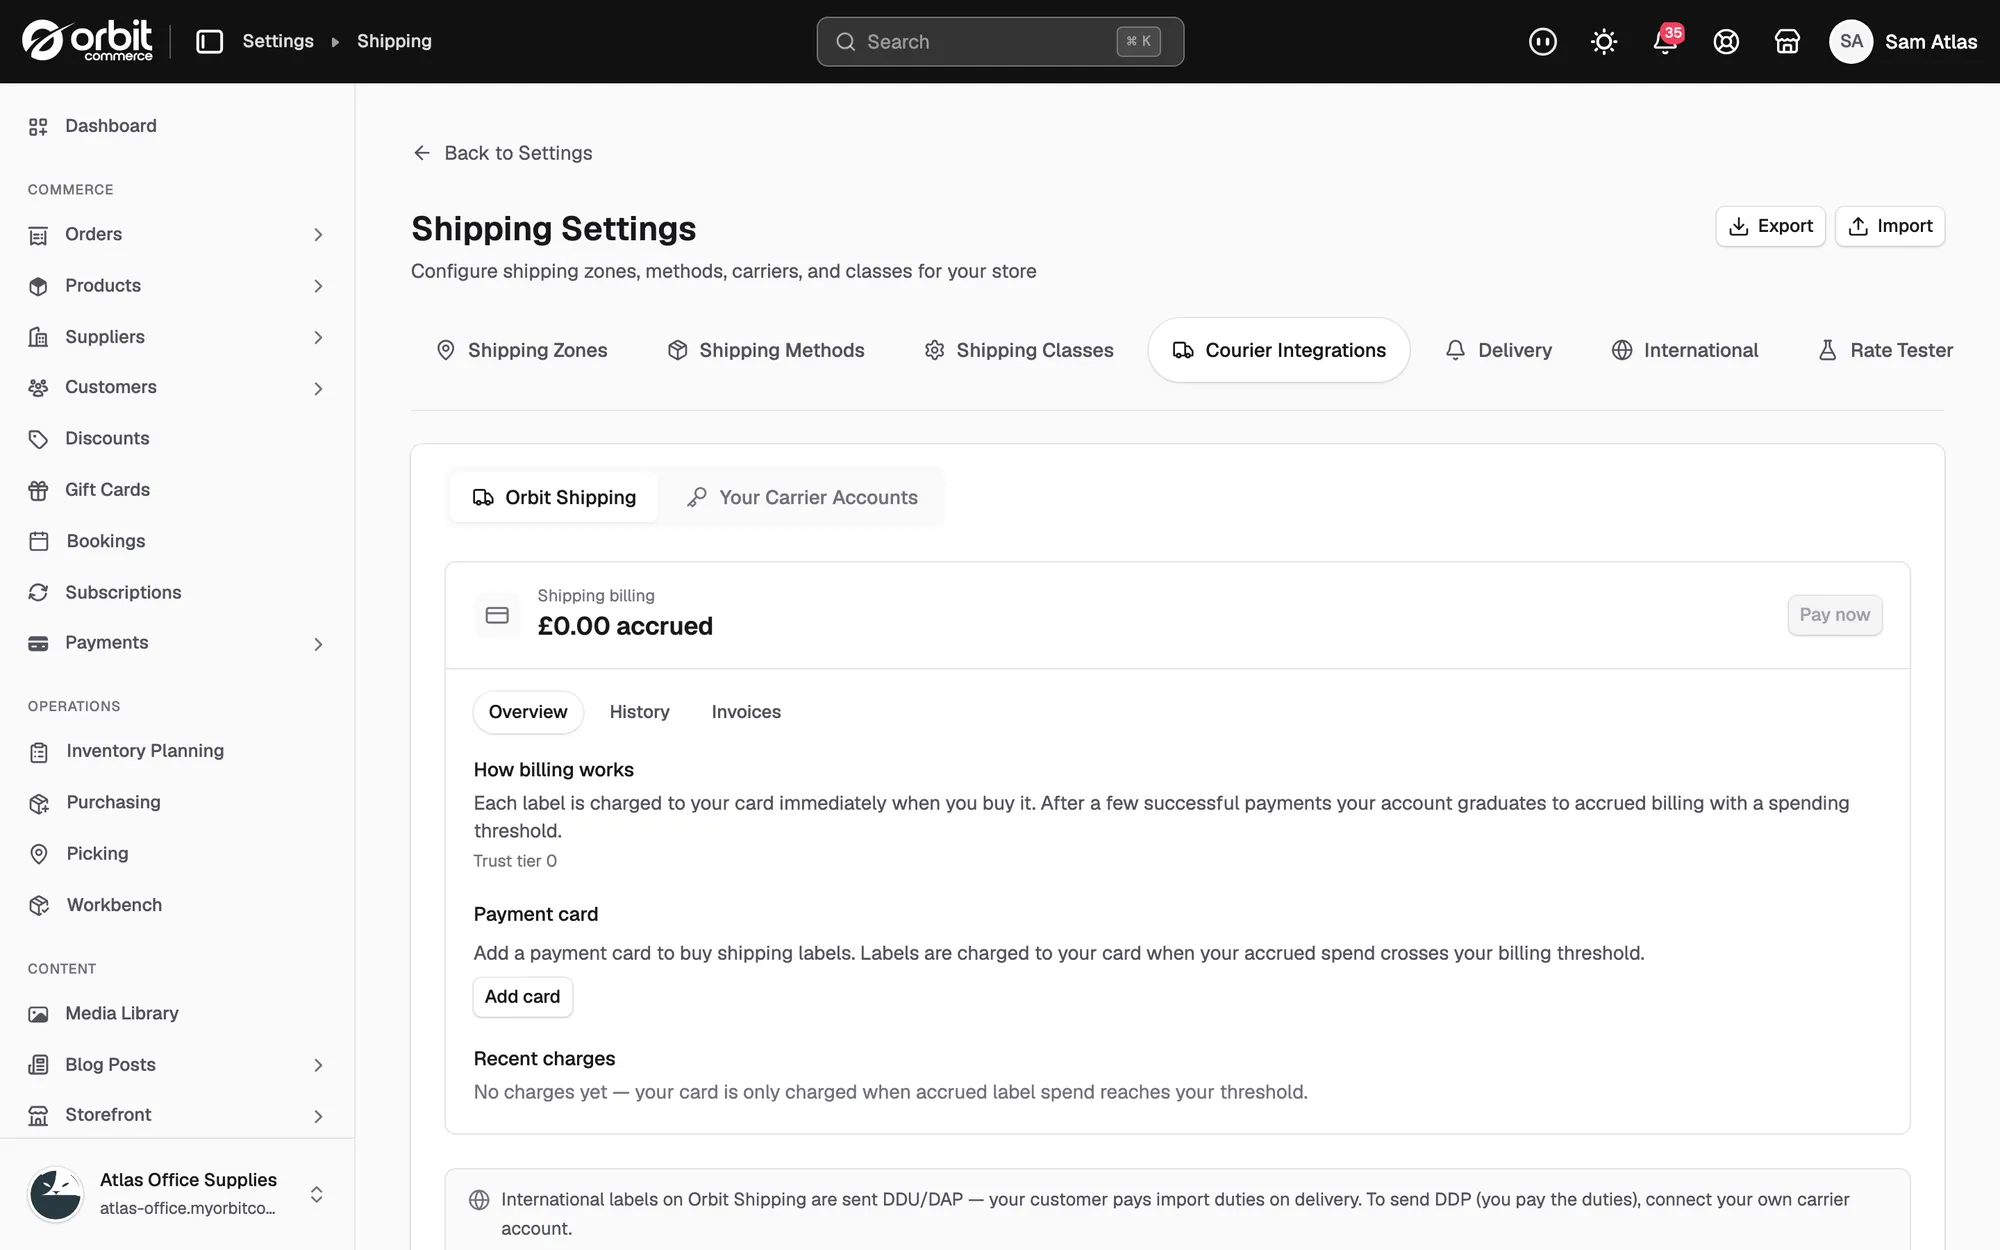The image size is (2000, 1250).
Task: Switch to Shipping Zones tab
Action: pos(522,350)
